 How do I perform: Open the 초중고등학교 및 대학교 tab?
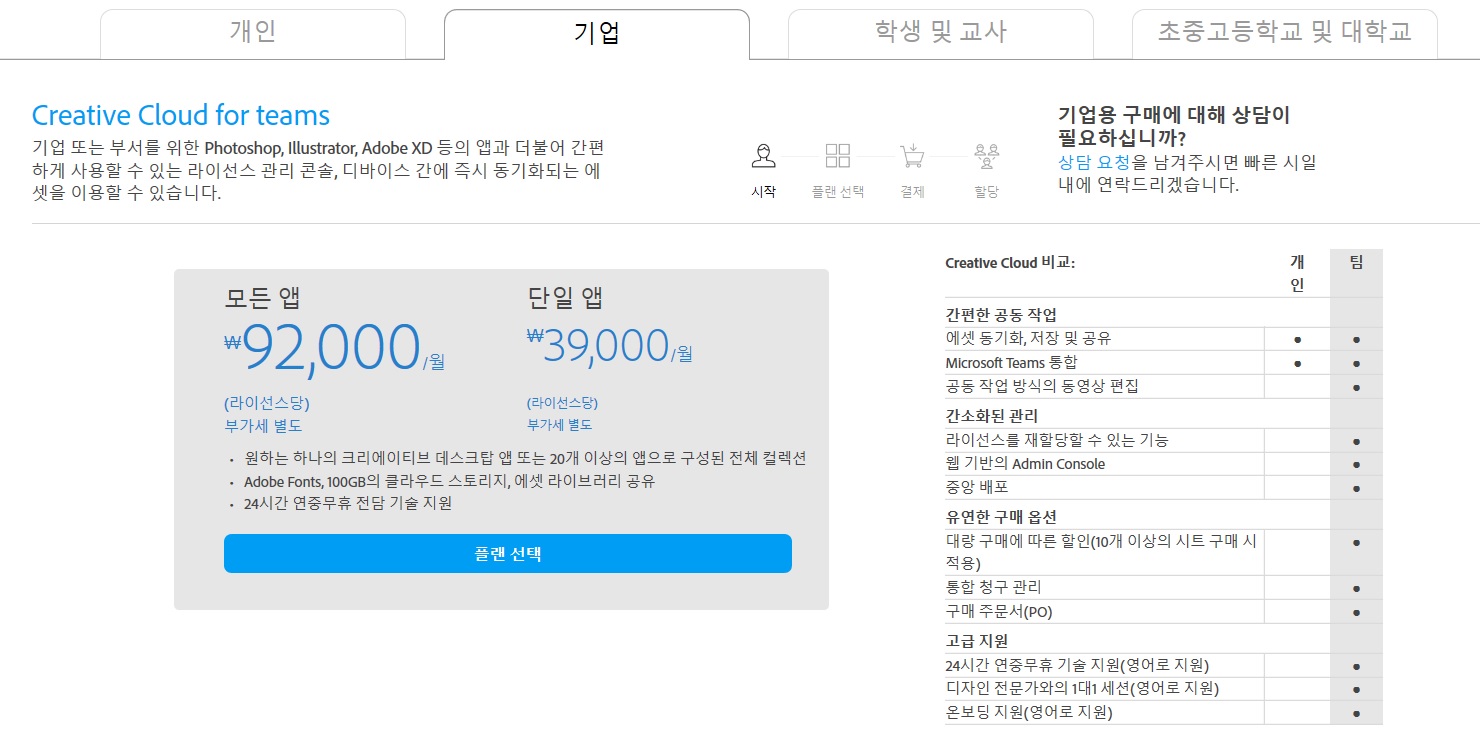pyautogui.click(x=1285, y=33)
